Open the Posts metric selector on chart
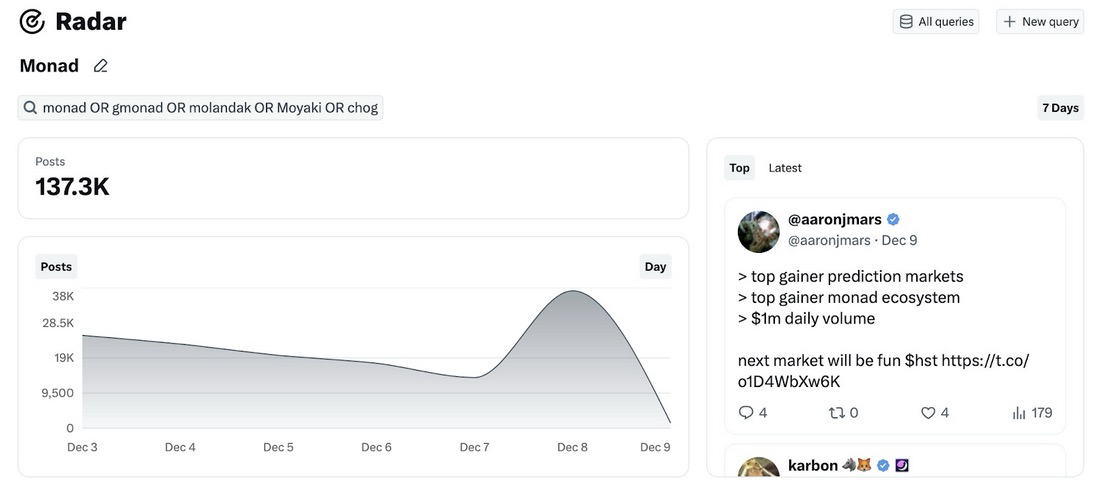This screenshot has height=492, width=1100. (56, 267)
